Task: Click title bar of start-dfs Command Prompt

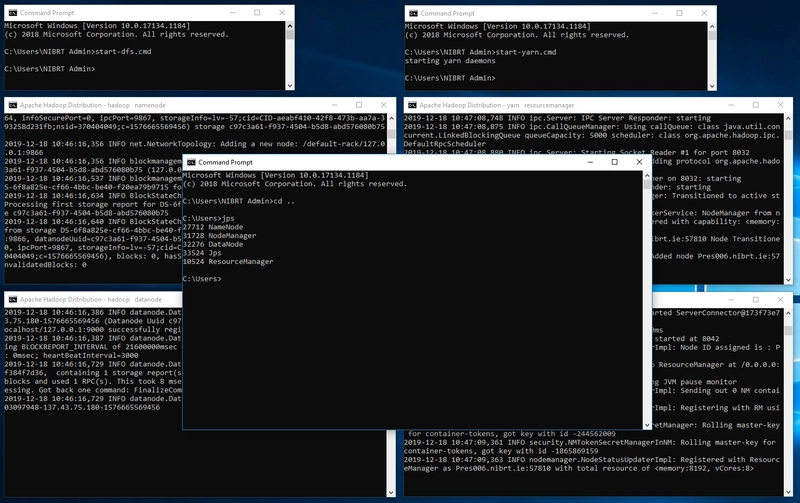Action: [x=150, y=12]
